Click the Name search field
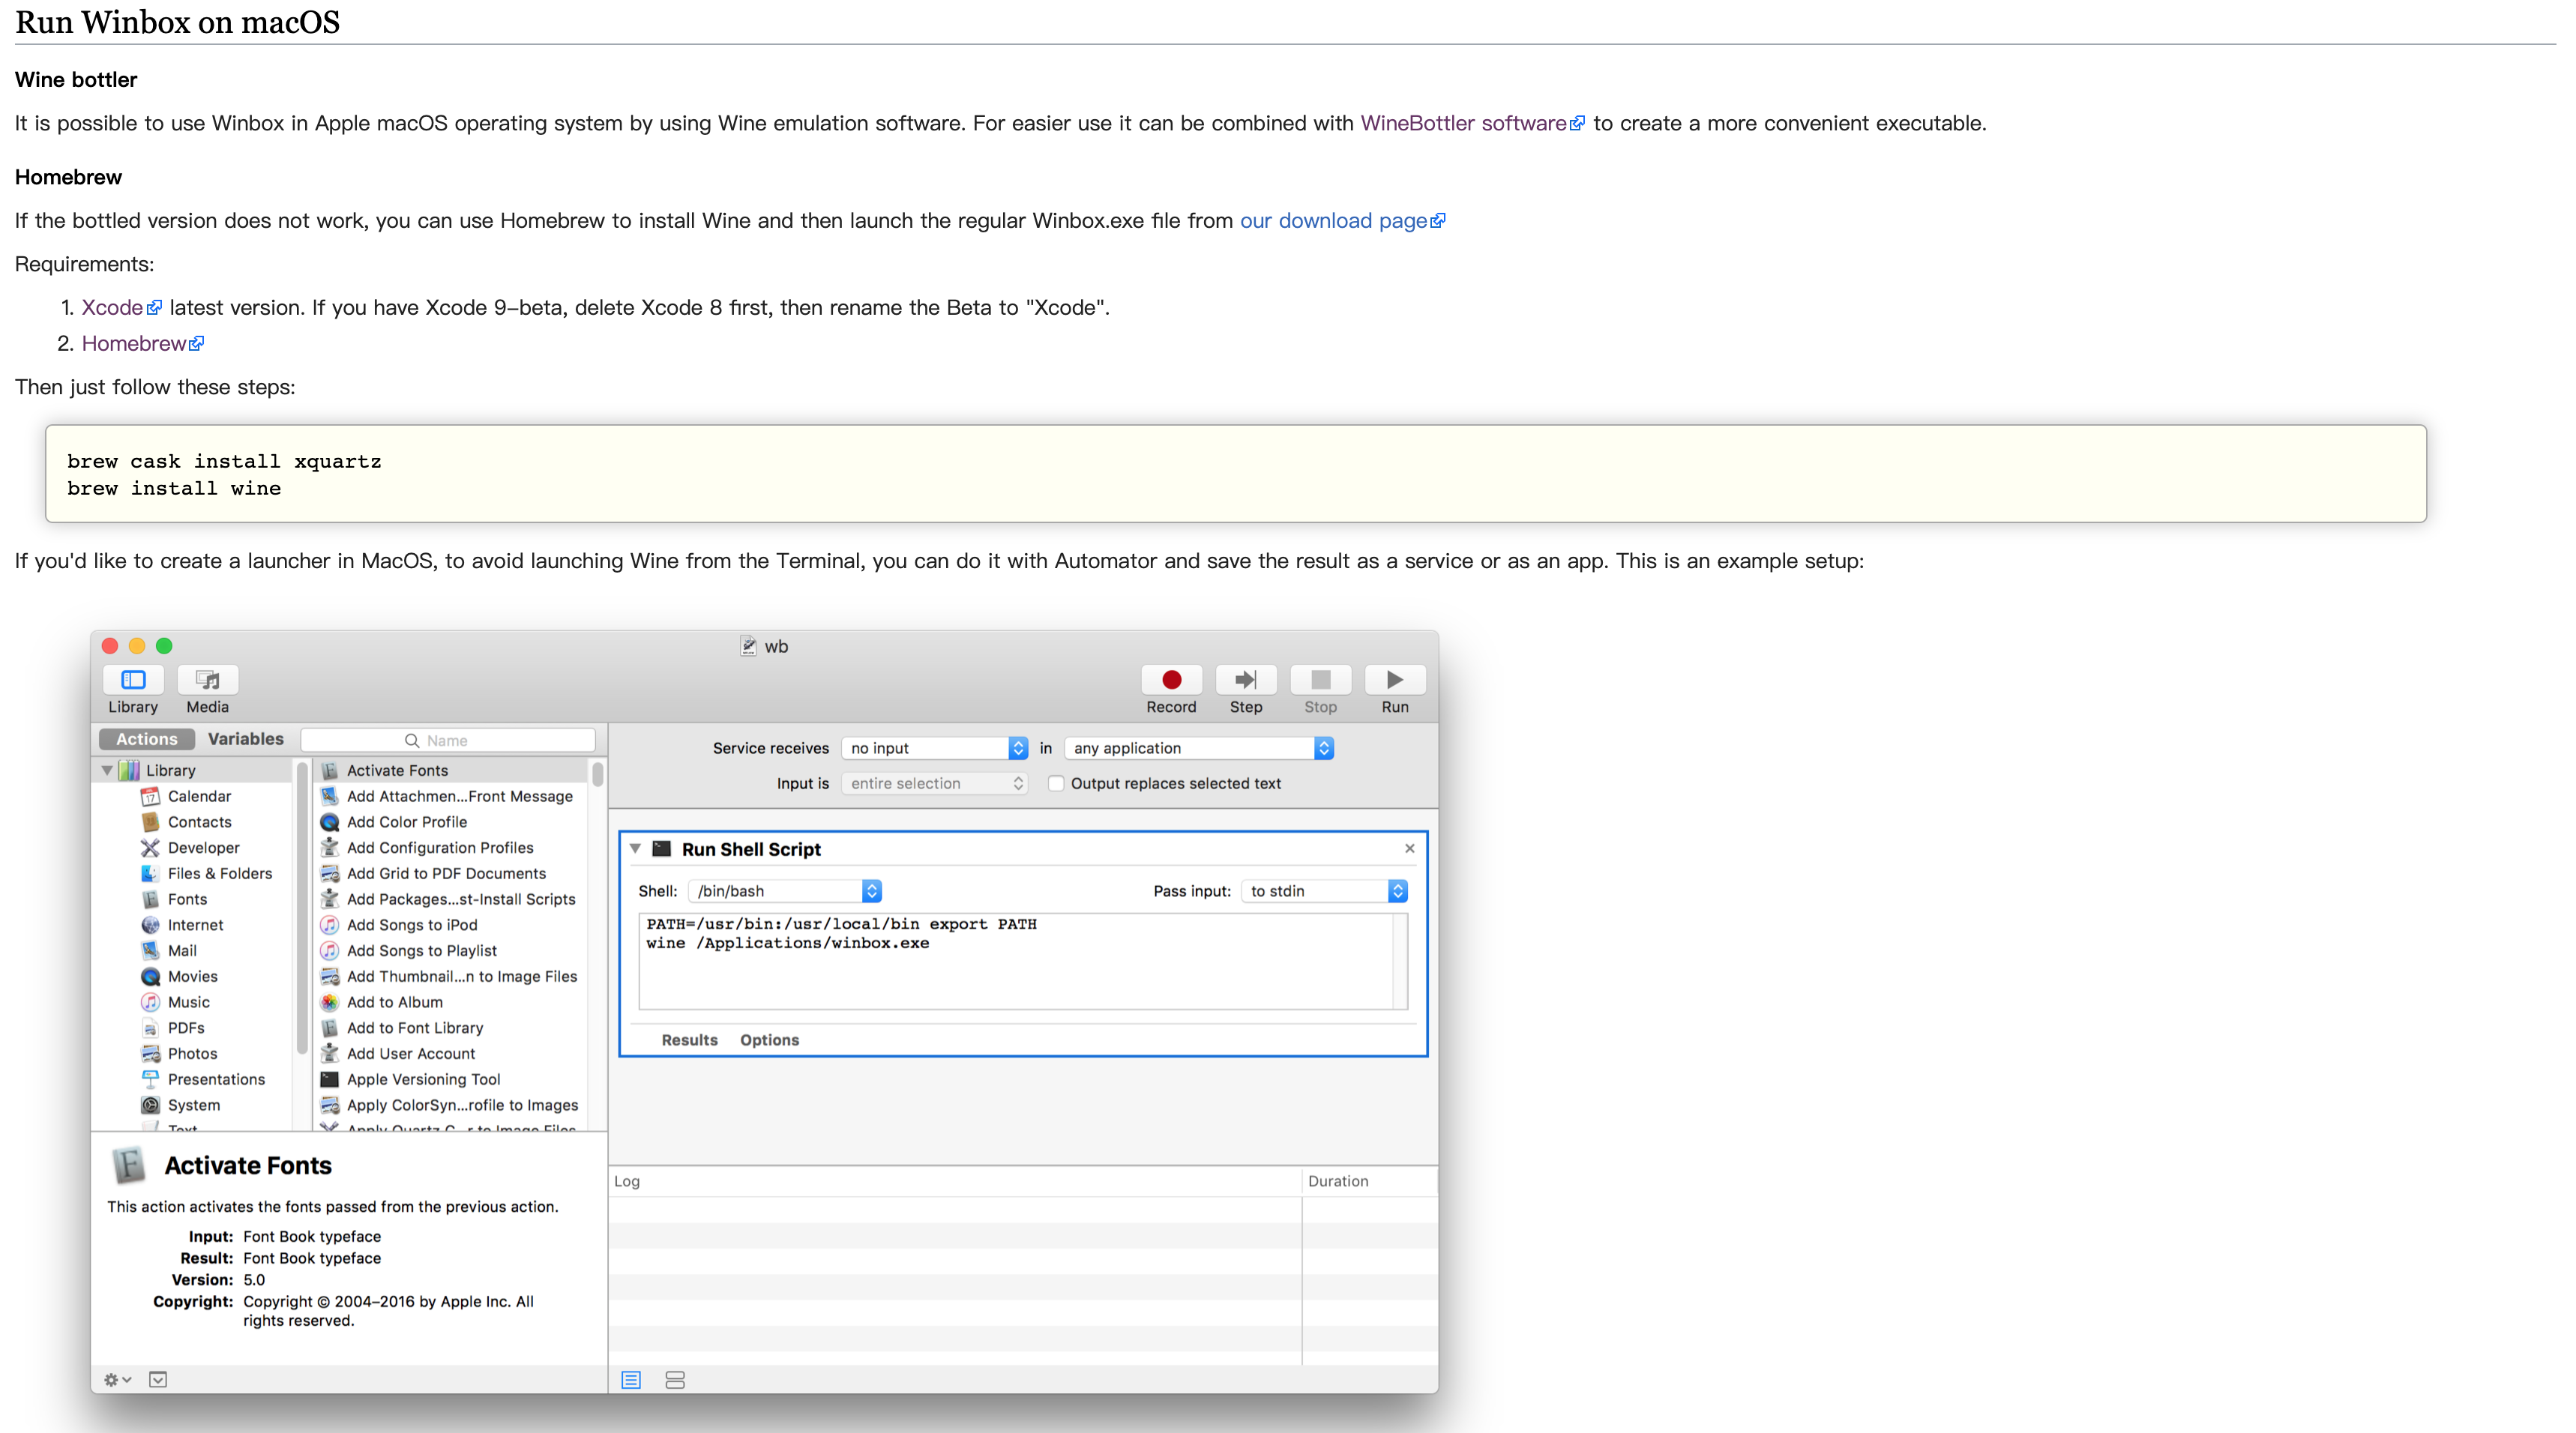2576x1433 pixels. [x=448, y=740]
